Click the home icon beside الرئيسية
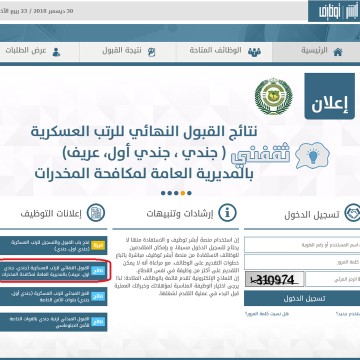 [338, 52]
